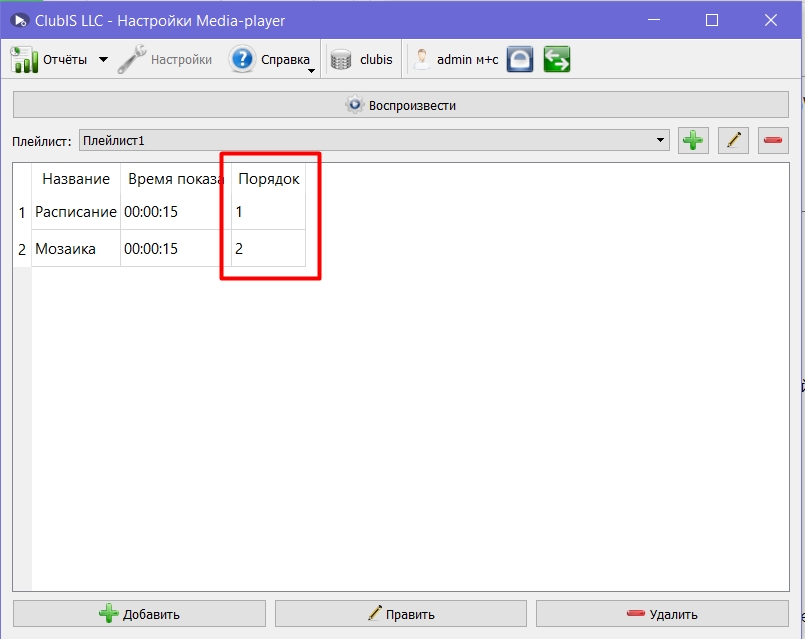Delete the playlist with the red minus icon
Image resolution: width=805 pixels, height=639 pixels.
[x=773, y=140]
